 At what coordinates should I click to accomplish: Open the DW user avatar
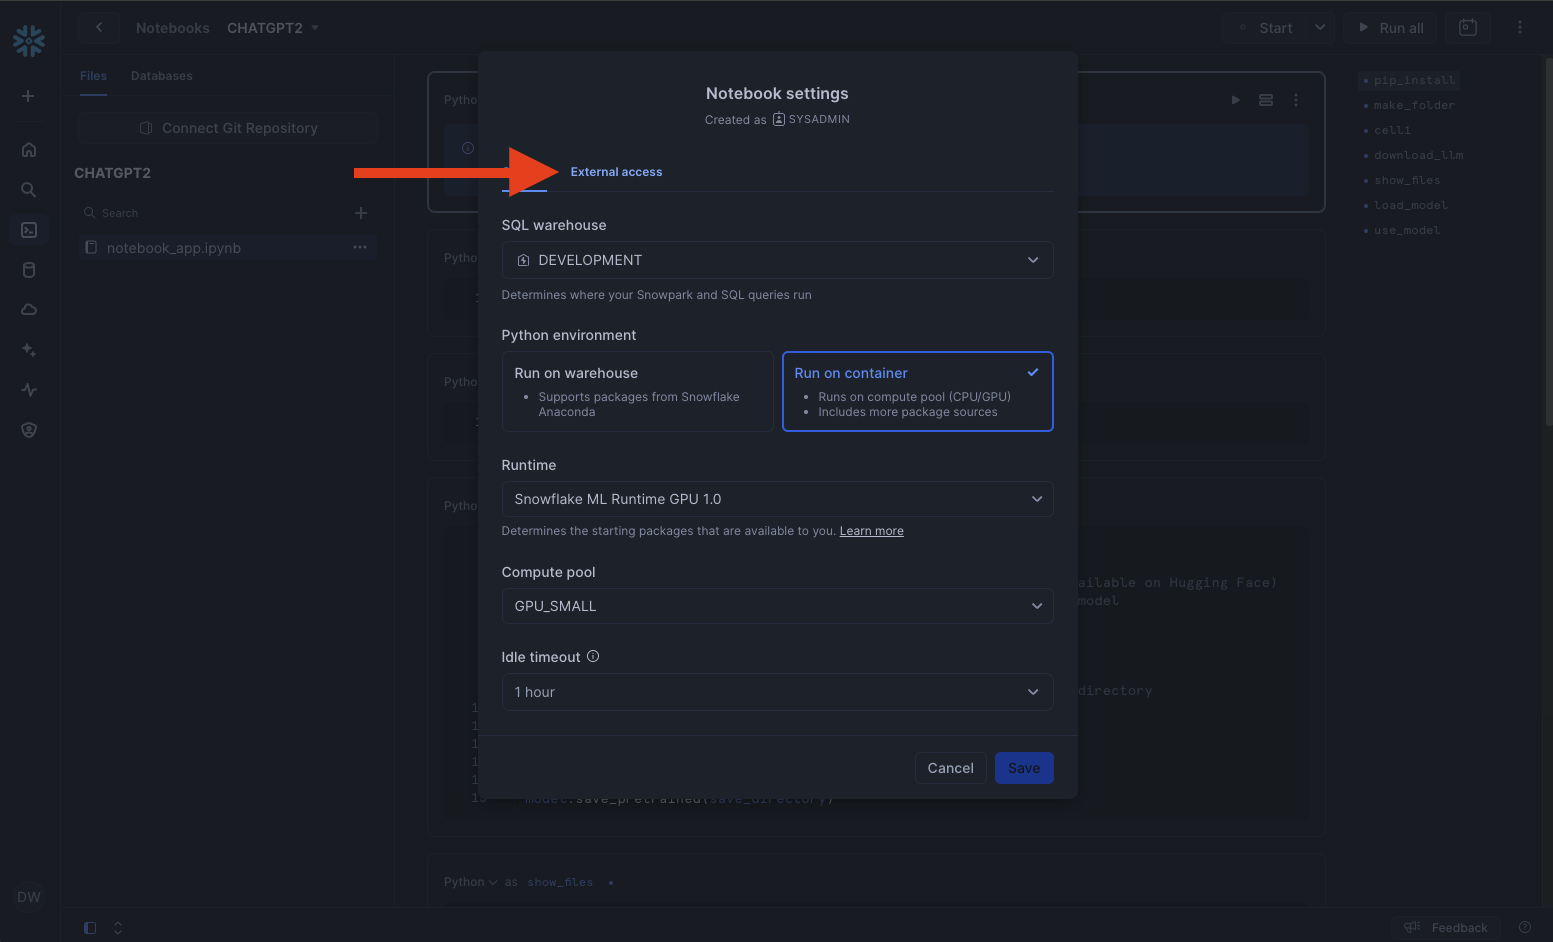point(29,897)
